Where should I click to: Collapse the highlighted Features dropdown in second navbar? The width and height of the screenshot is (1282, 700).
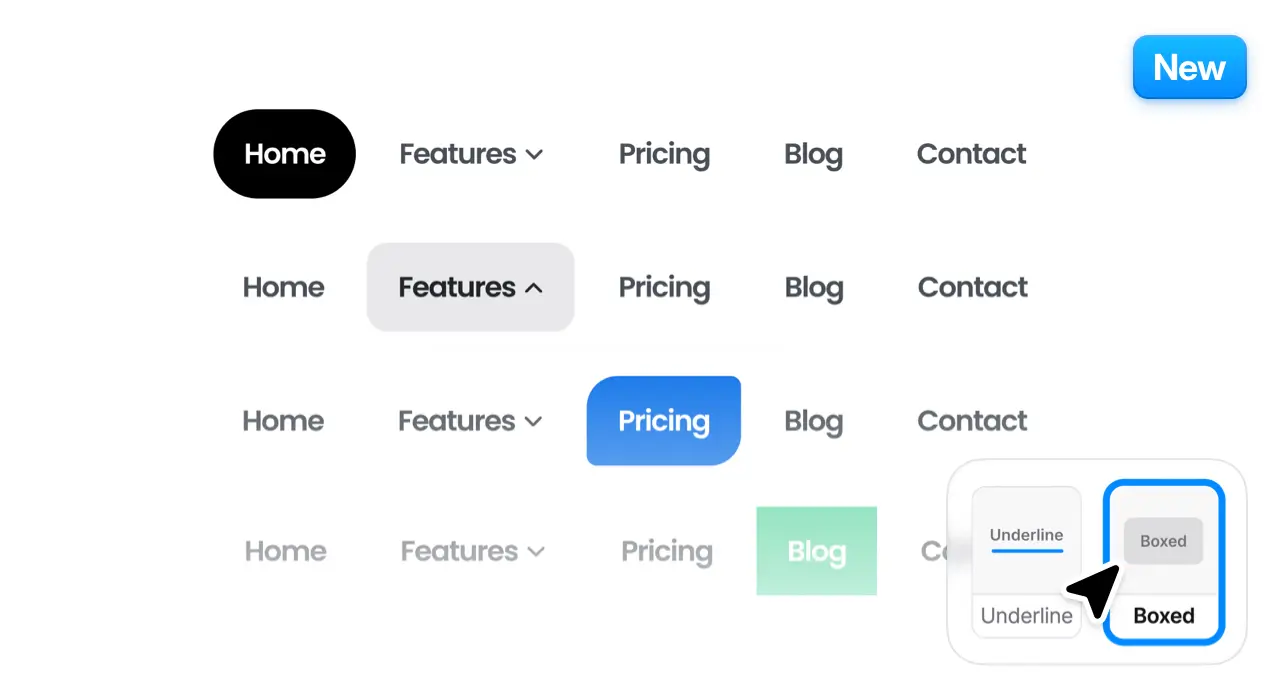coord(534,288)
